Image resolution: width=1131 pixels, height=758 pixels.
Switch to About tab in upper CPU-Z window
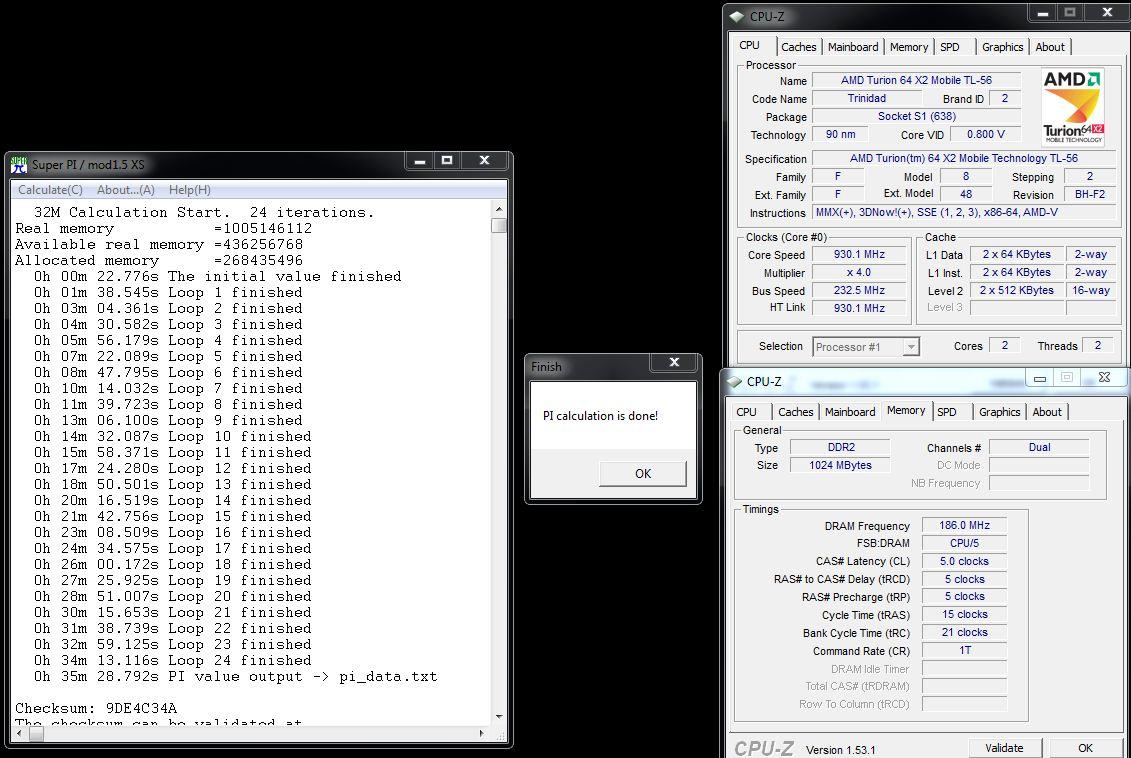tap(1049, 47)
